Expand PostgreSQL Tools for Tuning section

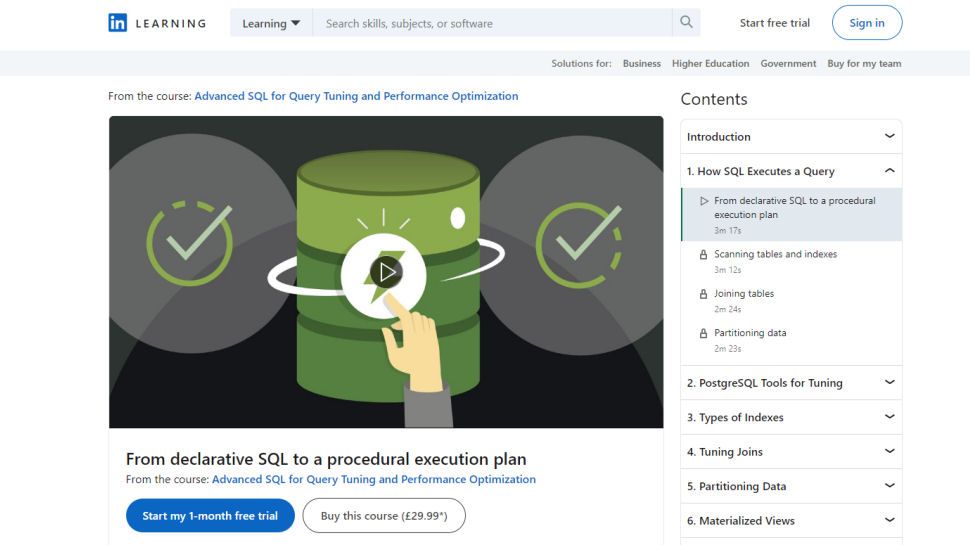tap(889, 382)
